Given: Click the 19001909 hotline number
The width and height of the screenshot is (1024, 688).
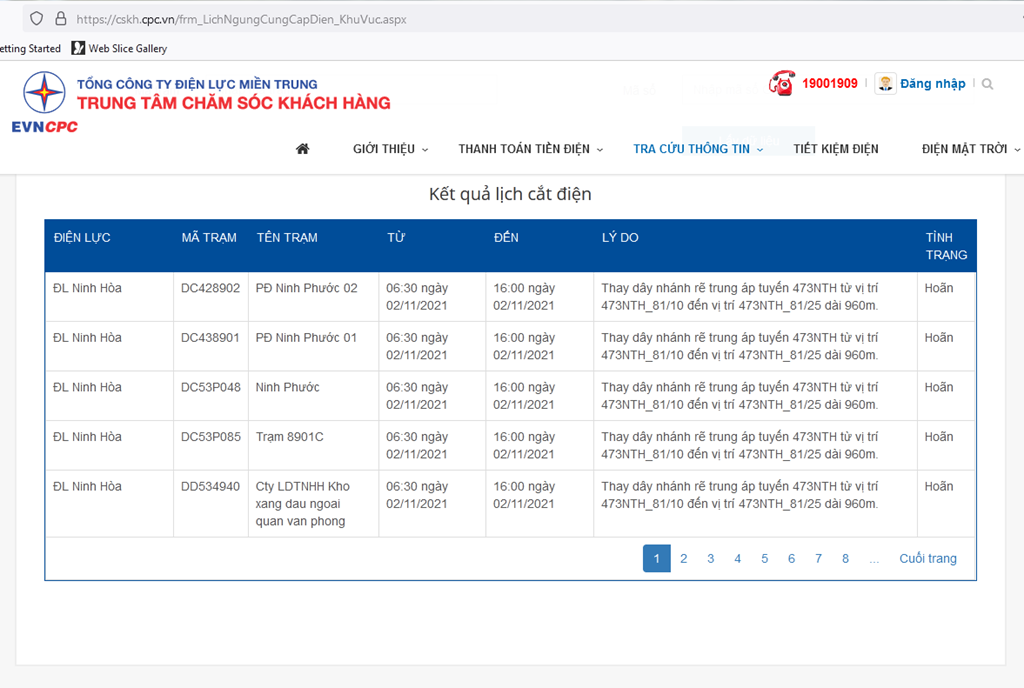Looking at the screenshot, I should pos(829,84).
